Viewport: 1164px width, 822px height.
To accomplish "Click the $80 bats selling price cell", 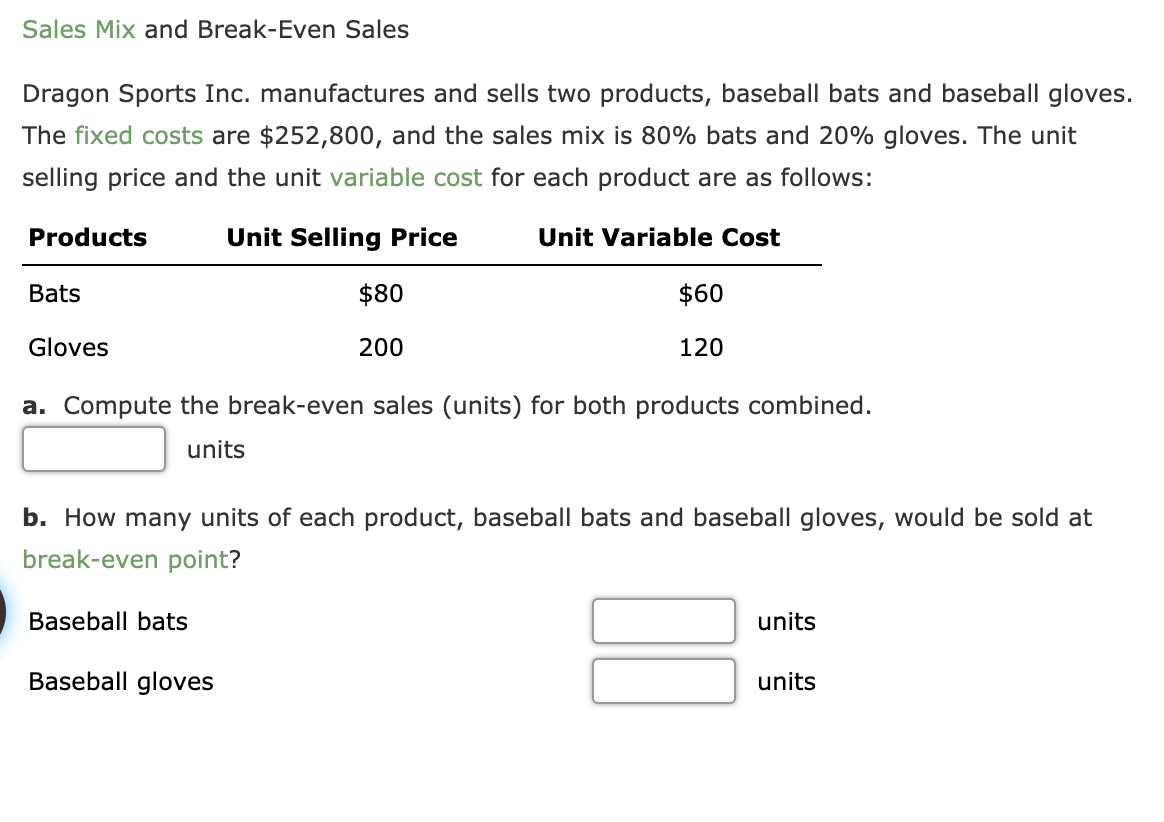I will [x=381, y=294].
